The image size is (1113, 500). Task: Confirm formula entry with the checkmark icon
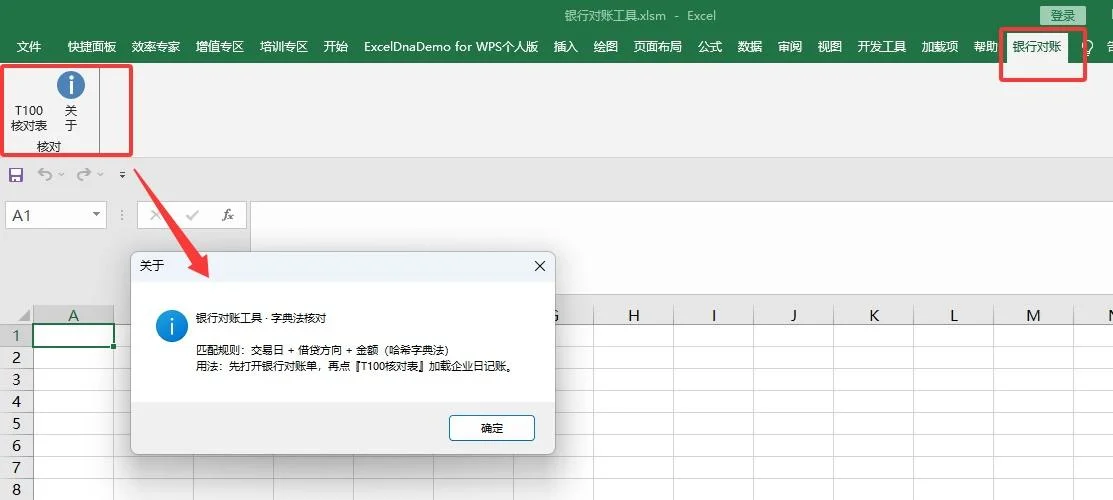click(x=192, y=215)
